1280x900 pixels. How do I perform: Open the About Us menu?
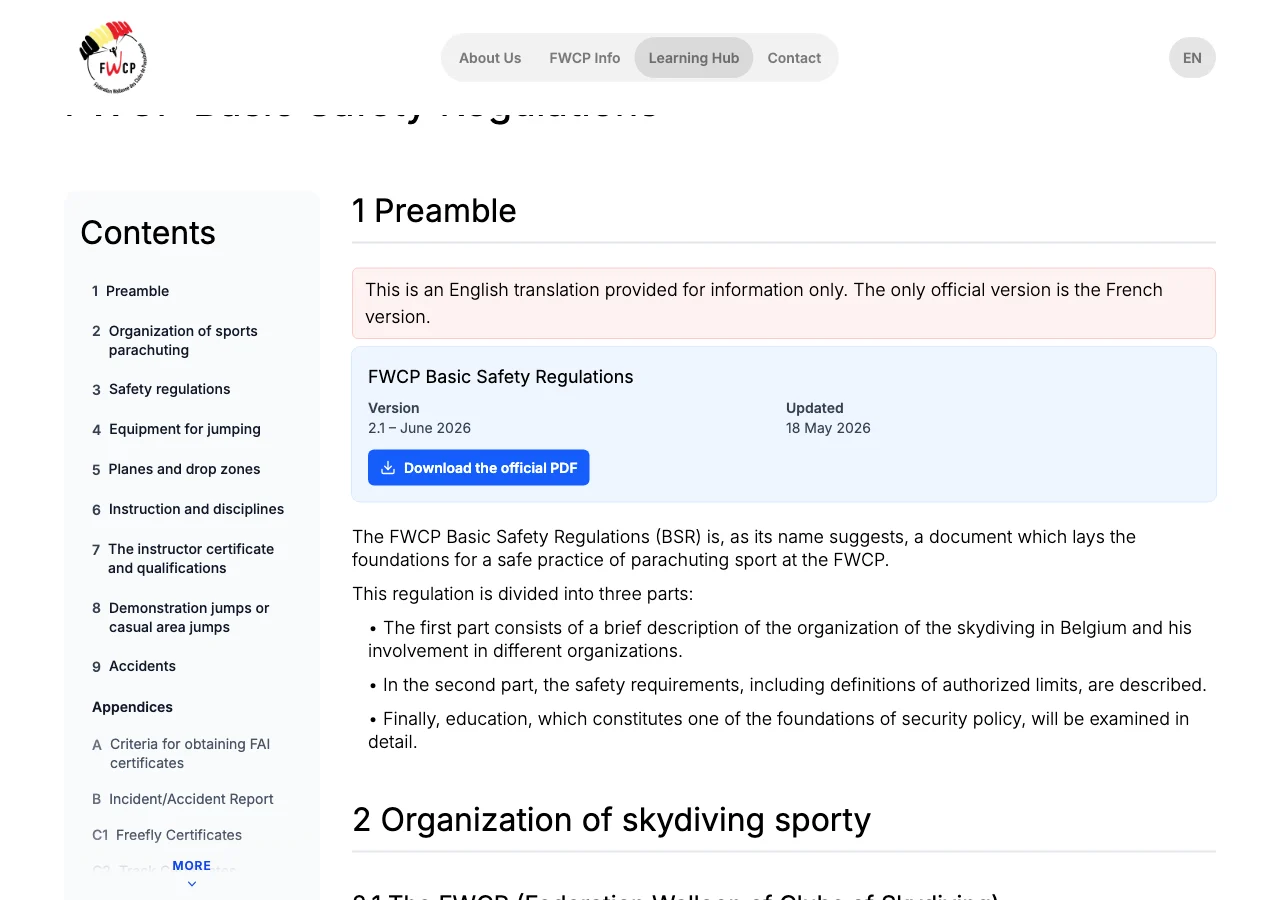(490, 58)
